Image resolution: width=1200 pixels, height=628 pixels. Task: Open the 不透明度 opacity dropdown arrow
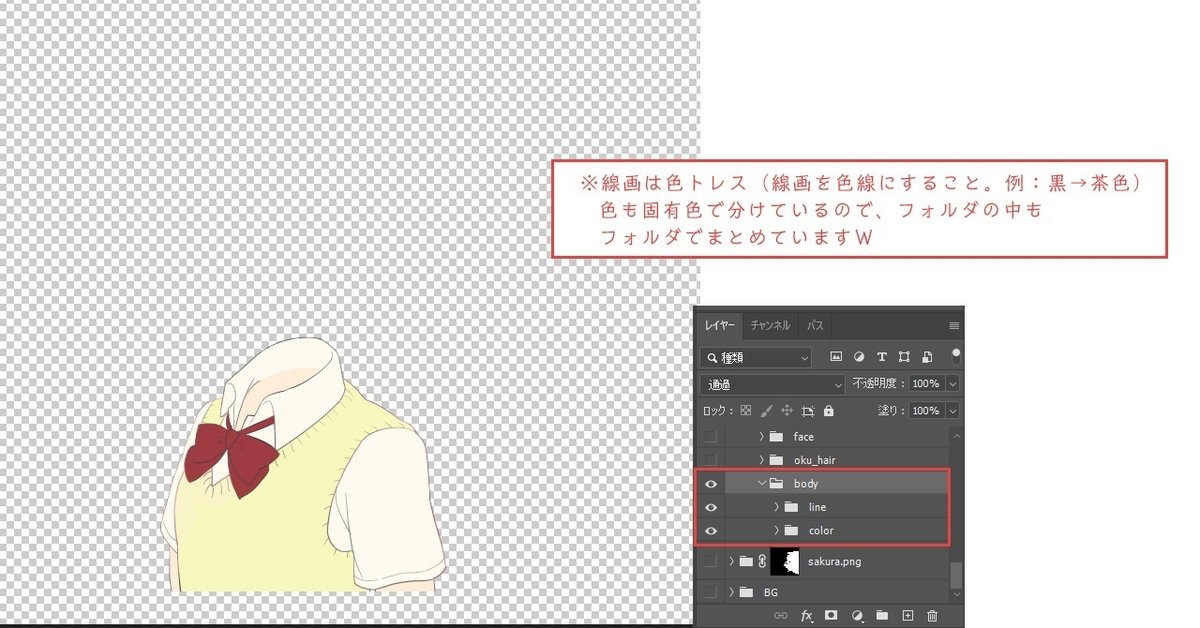tap(953, 384)
